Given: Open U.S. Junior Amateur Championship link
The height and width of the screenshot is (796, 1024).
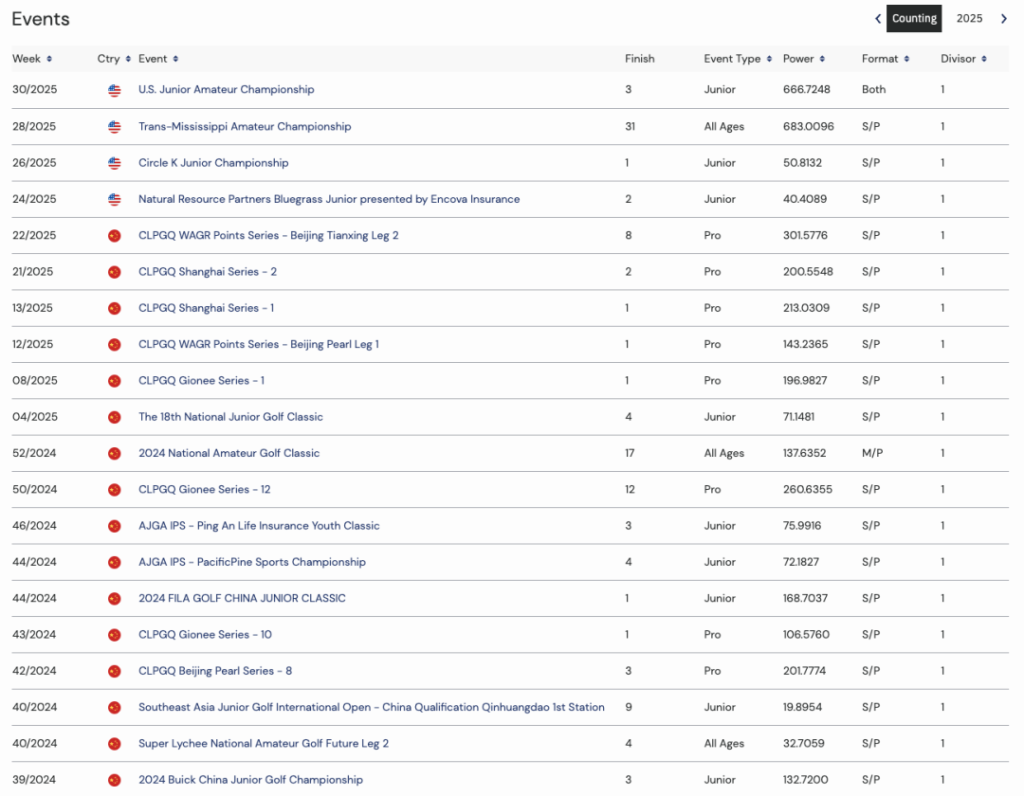Looking at the screenshot, I should [x=226, y=90].
